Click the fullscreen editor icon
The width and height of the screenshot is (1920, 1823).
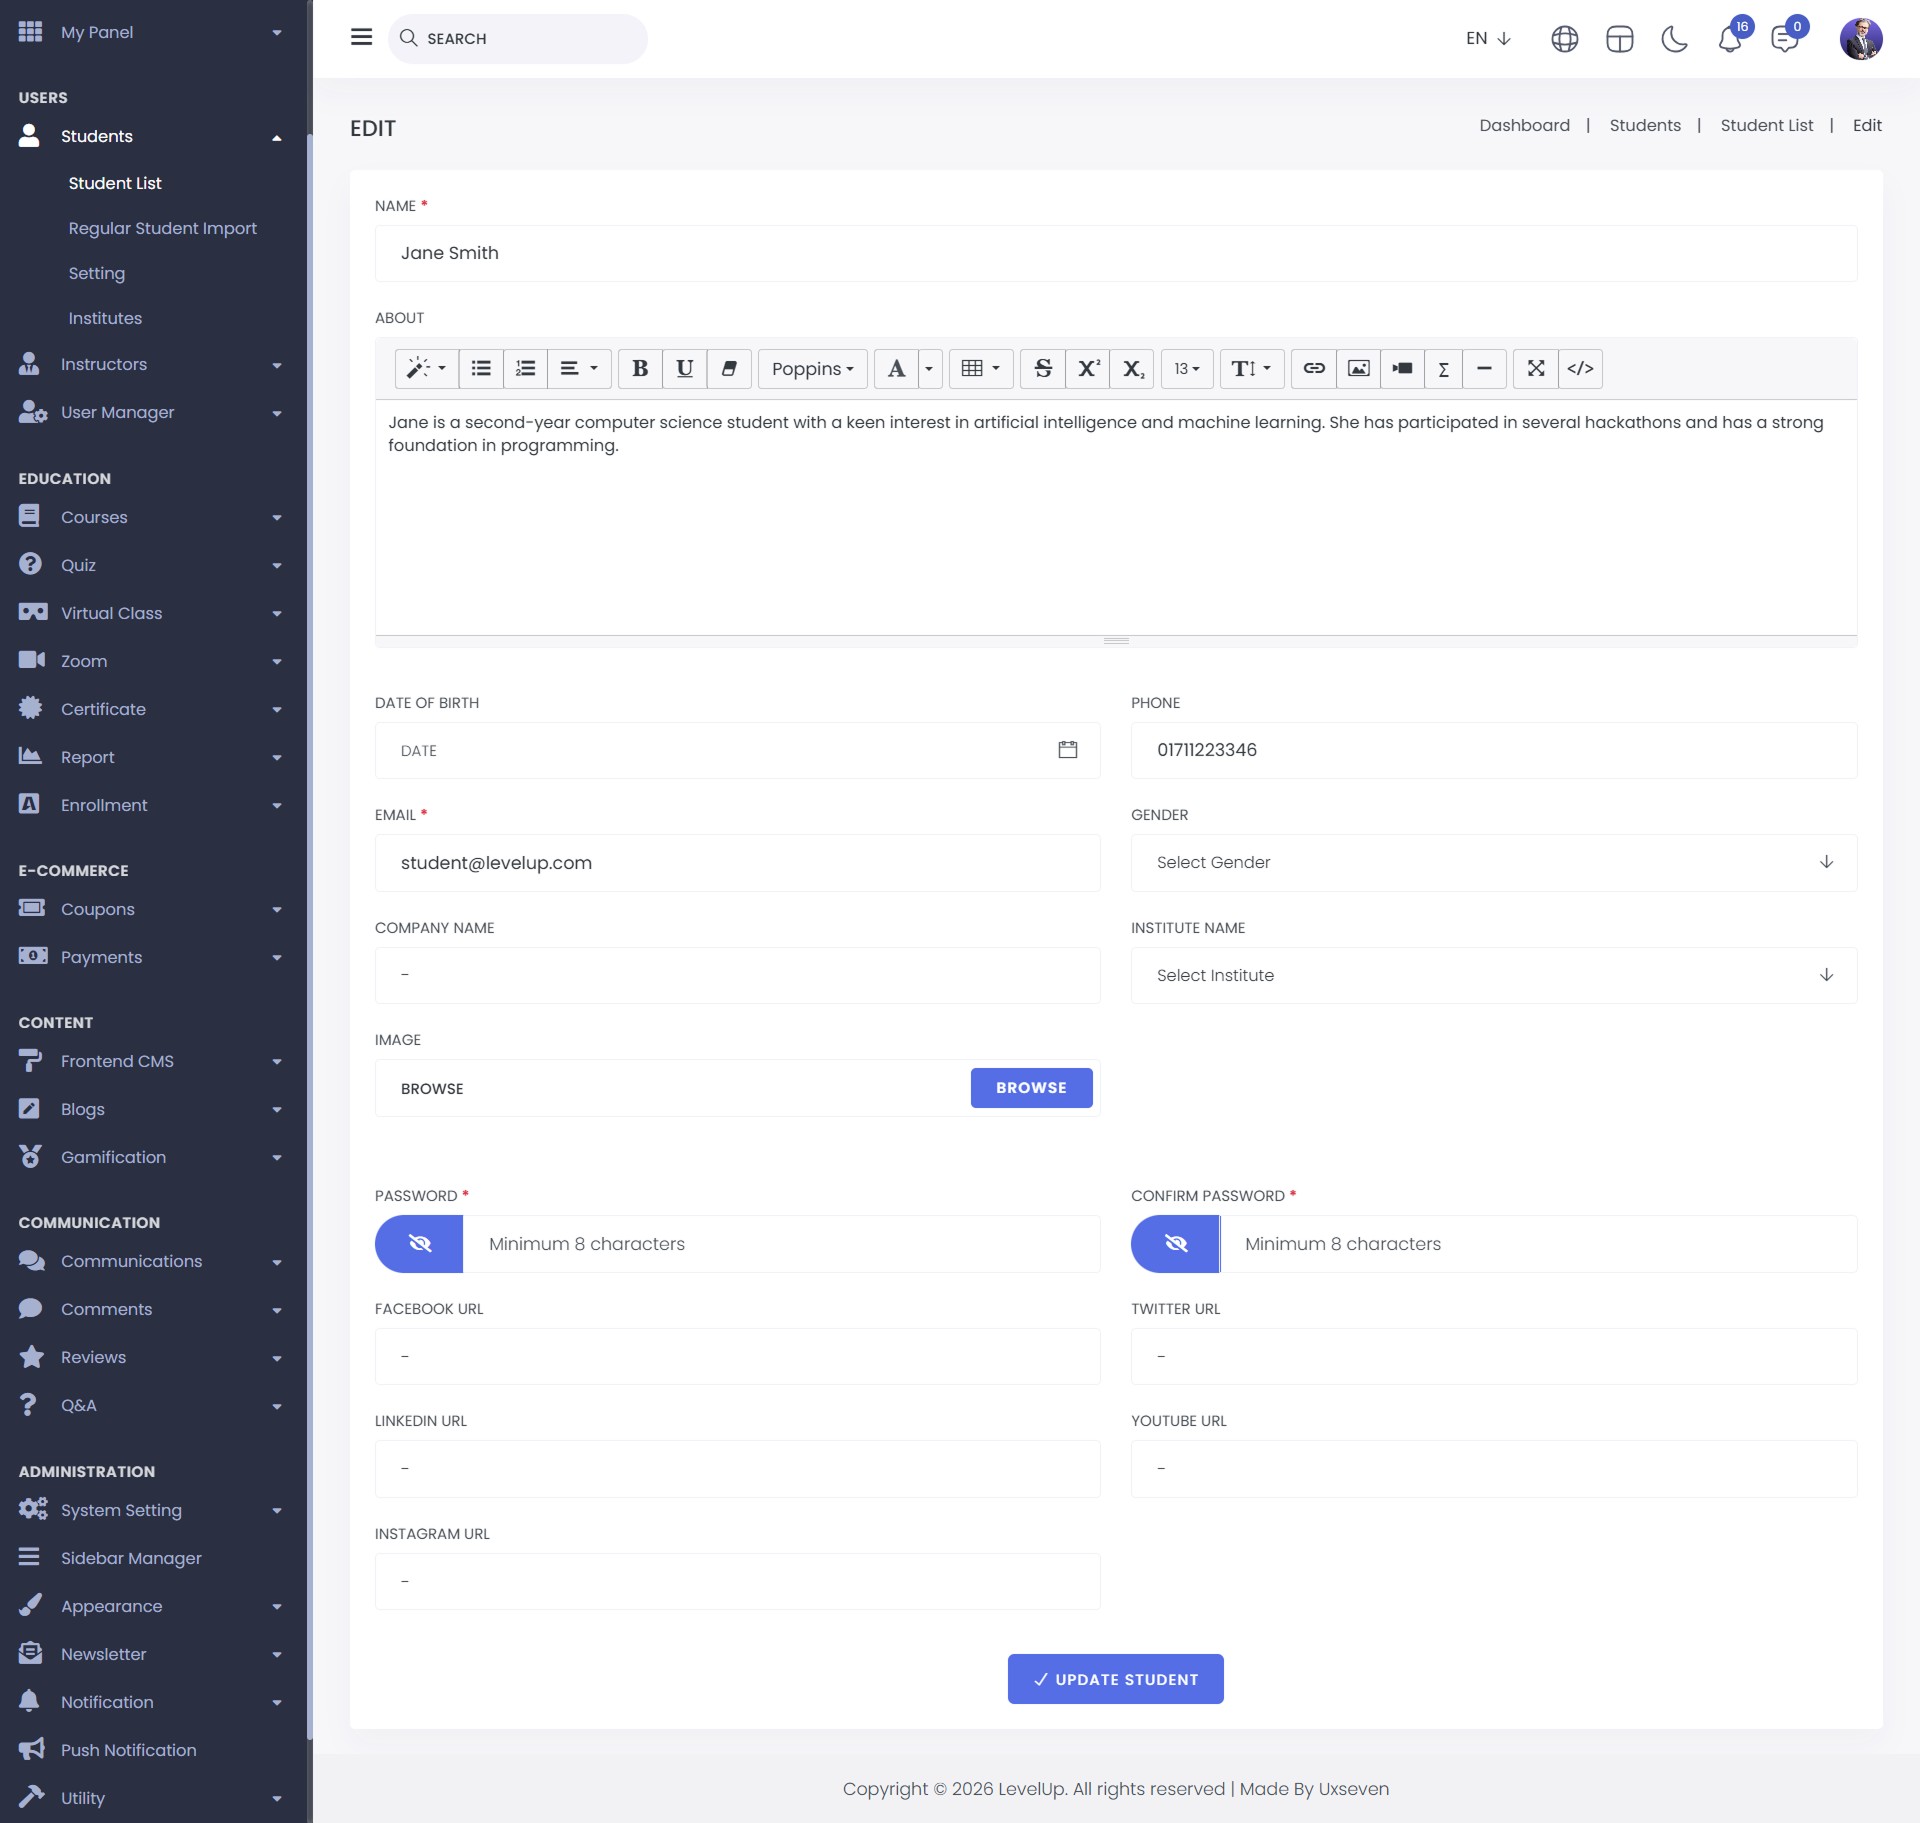1536,369
